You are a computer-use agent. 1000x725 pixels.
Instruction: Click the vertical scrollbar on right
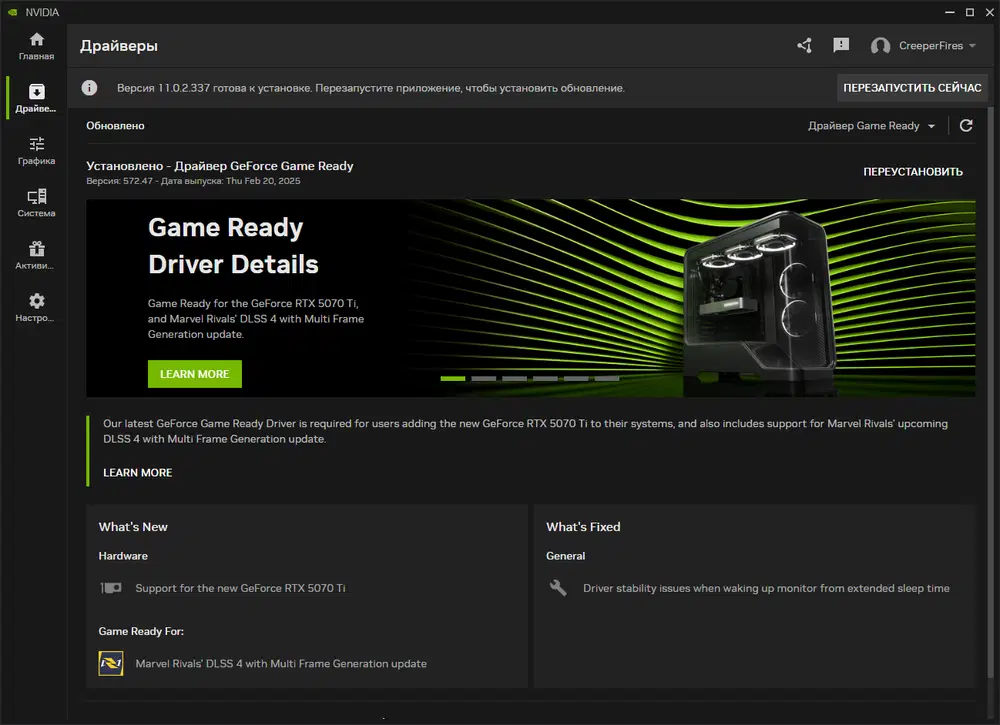(x=990, y=392)
